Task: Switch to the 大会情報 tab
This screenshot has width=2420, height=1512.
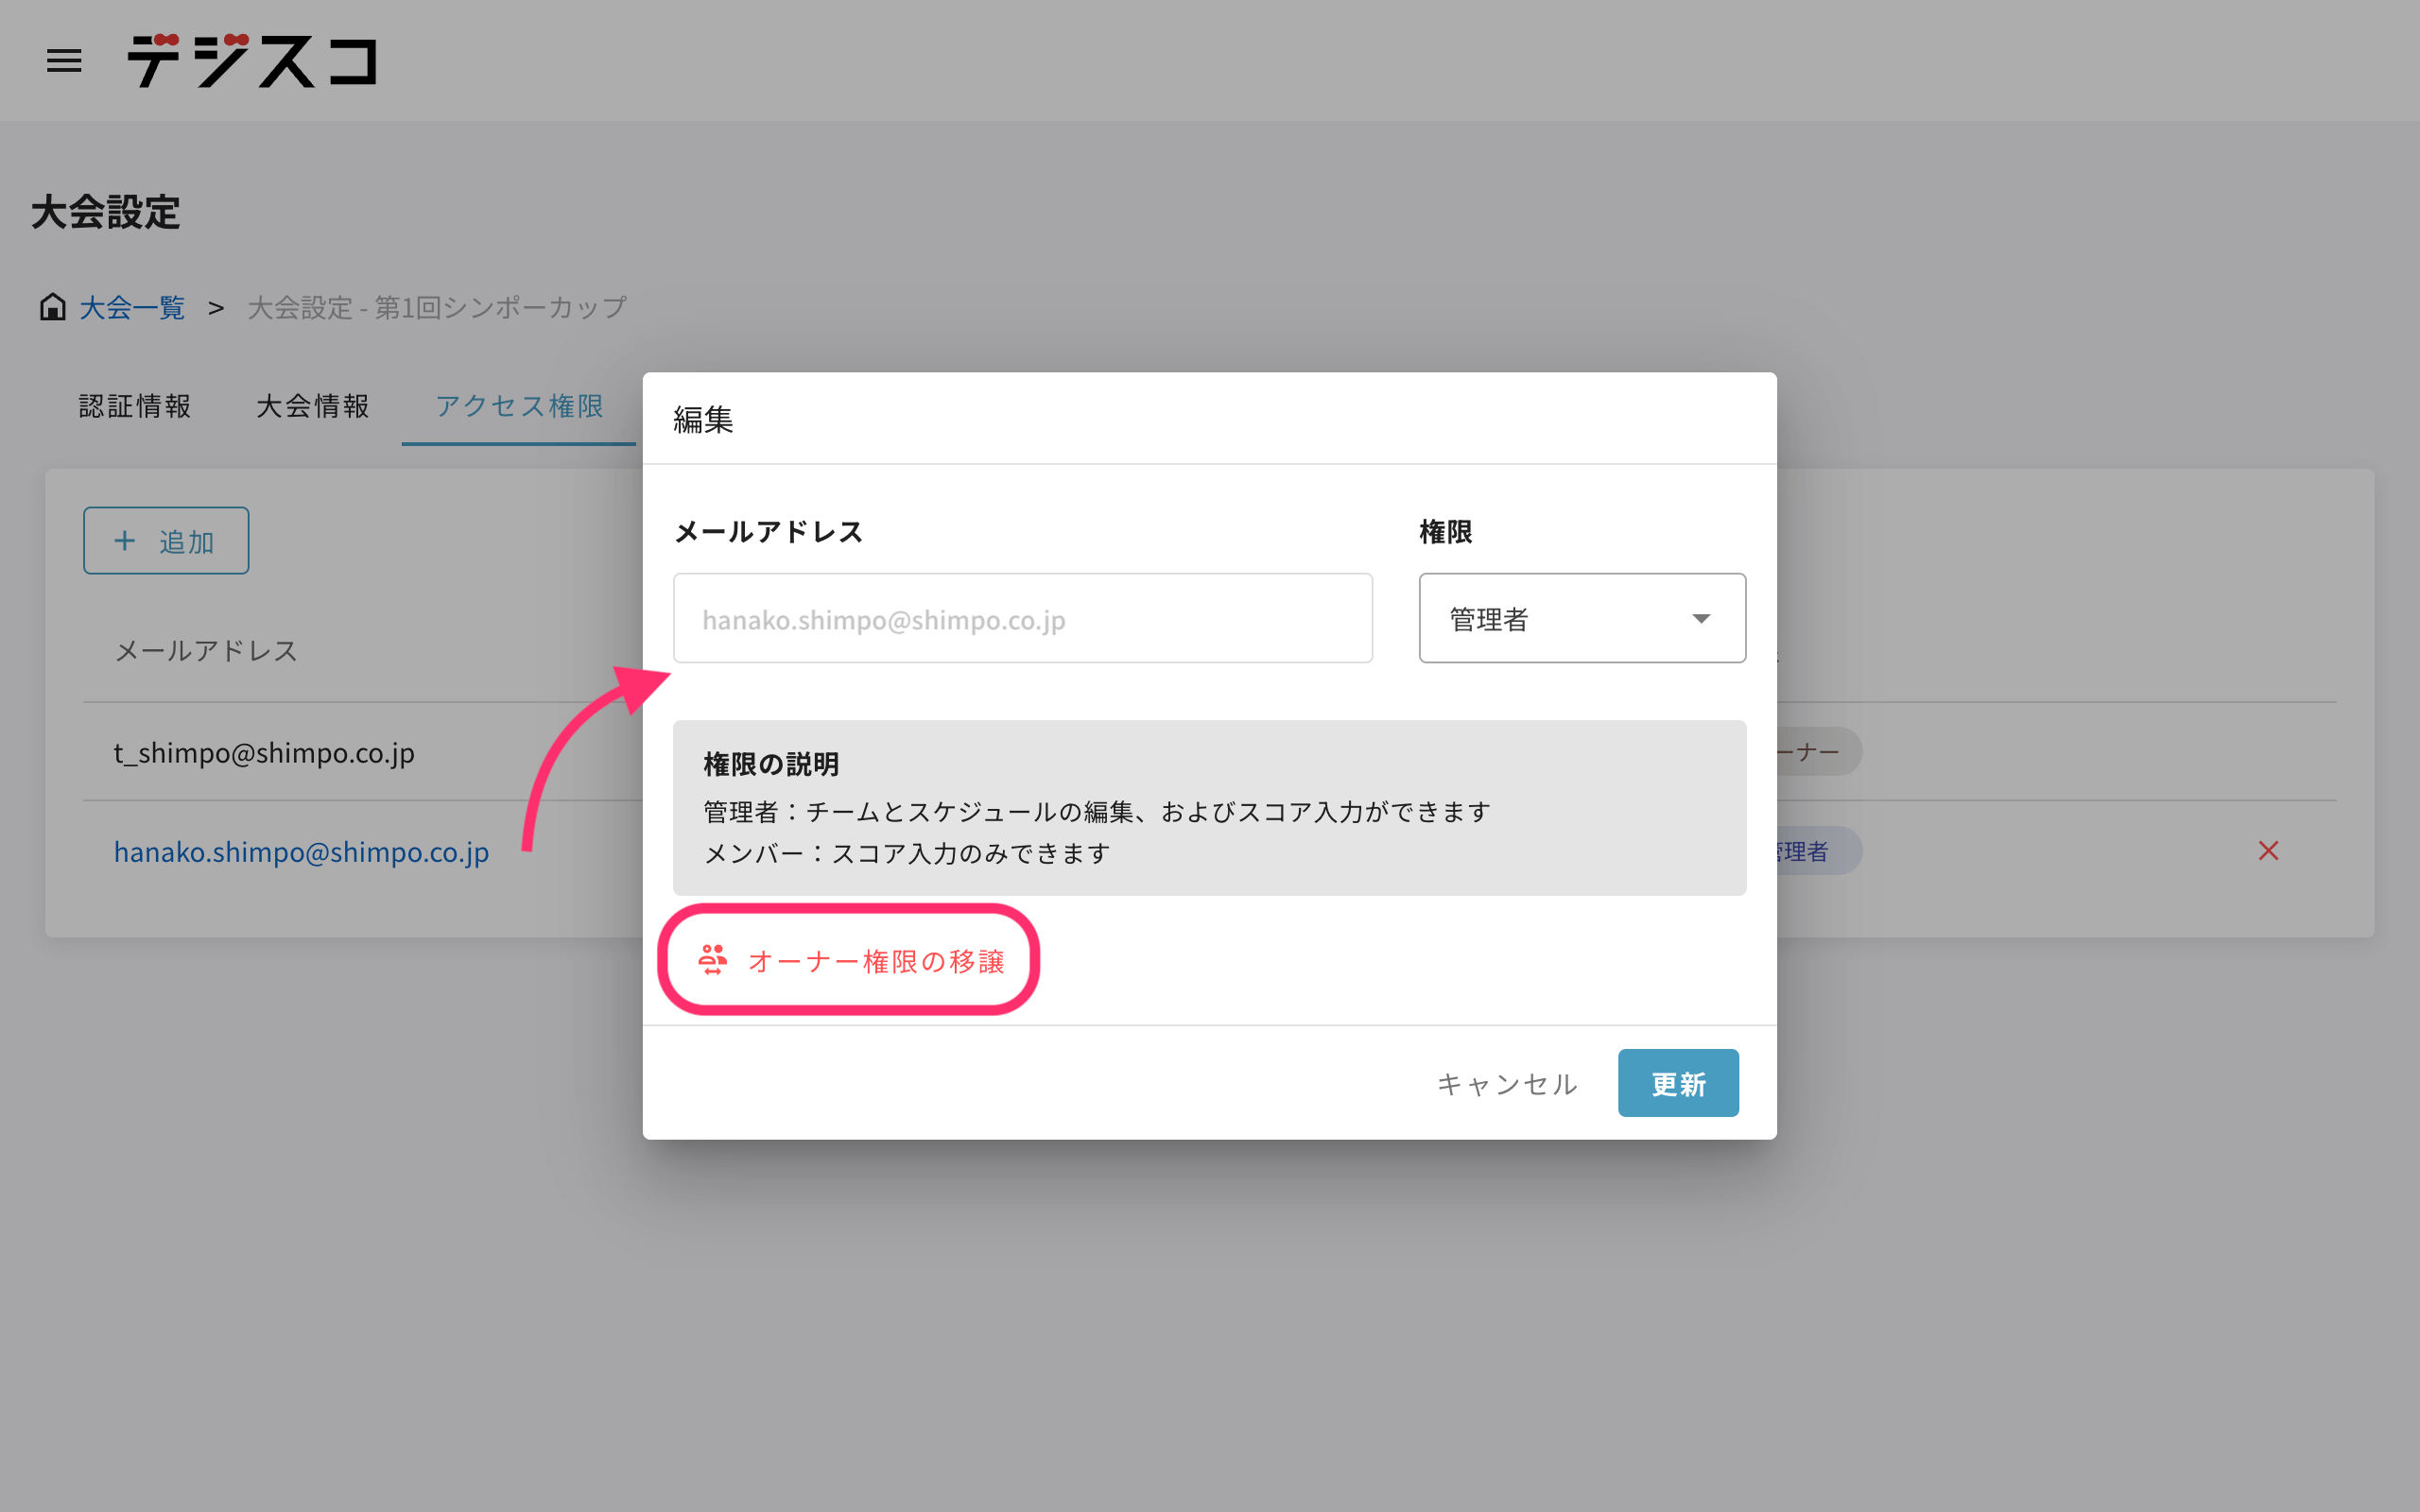Action: click(313, 406)
